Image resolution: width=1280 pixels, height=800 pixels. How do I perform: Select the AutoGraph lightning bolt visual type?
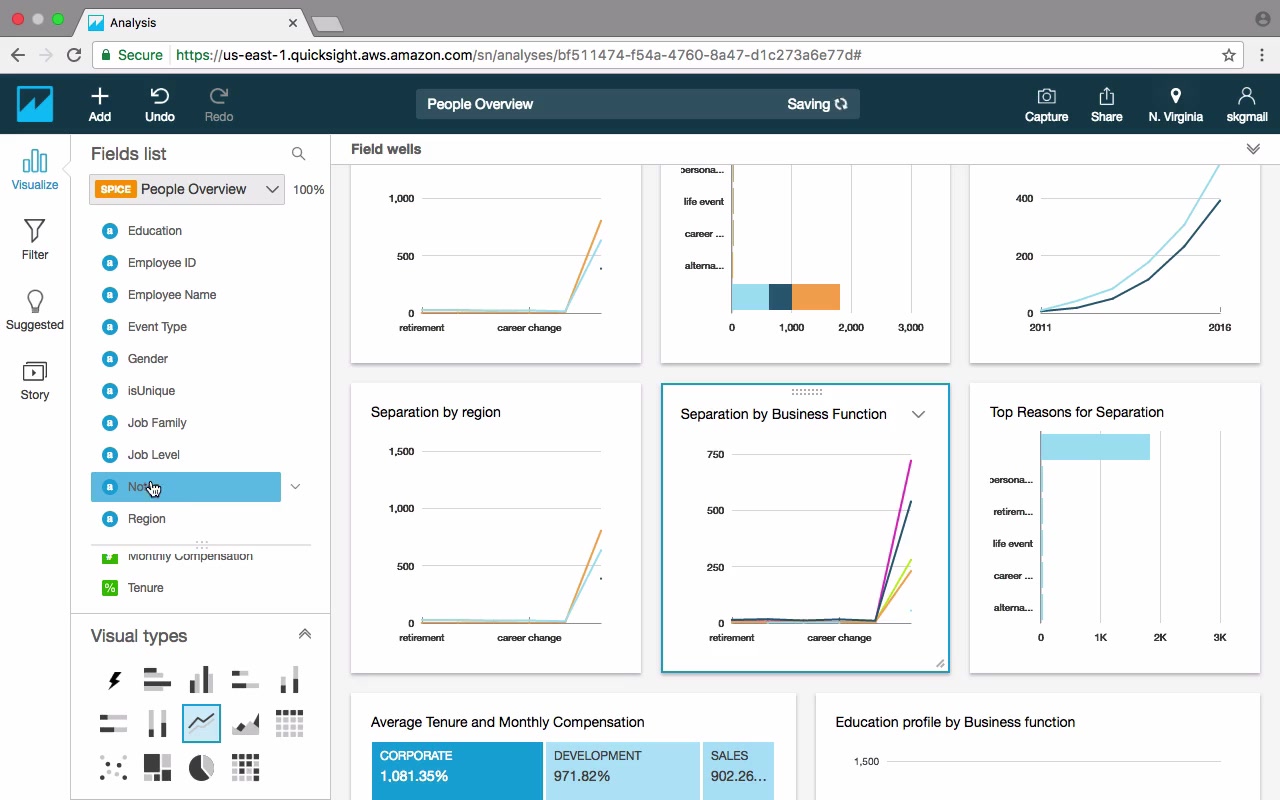114,681
